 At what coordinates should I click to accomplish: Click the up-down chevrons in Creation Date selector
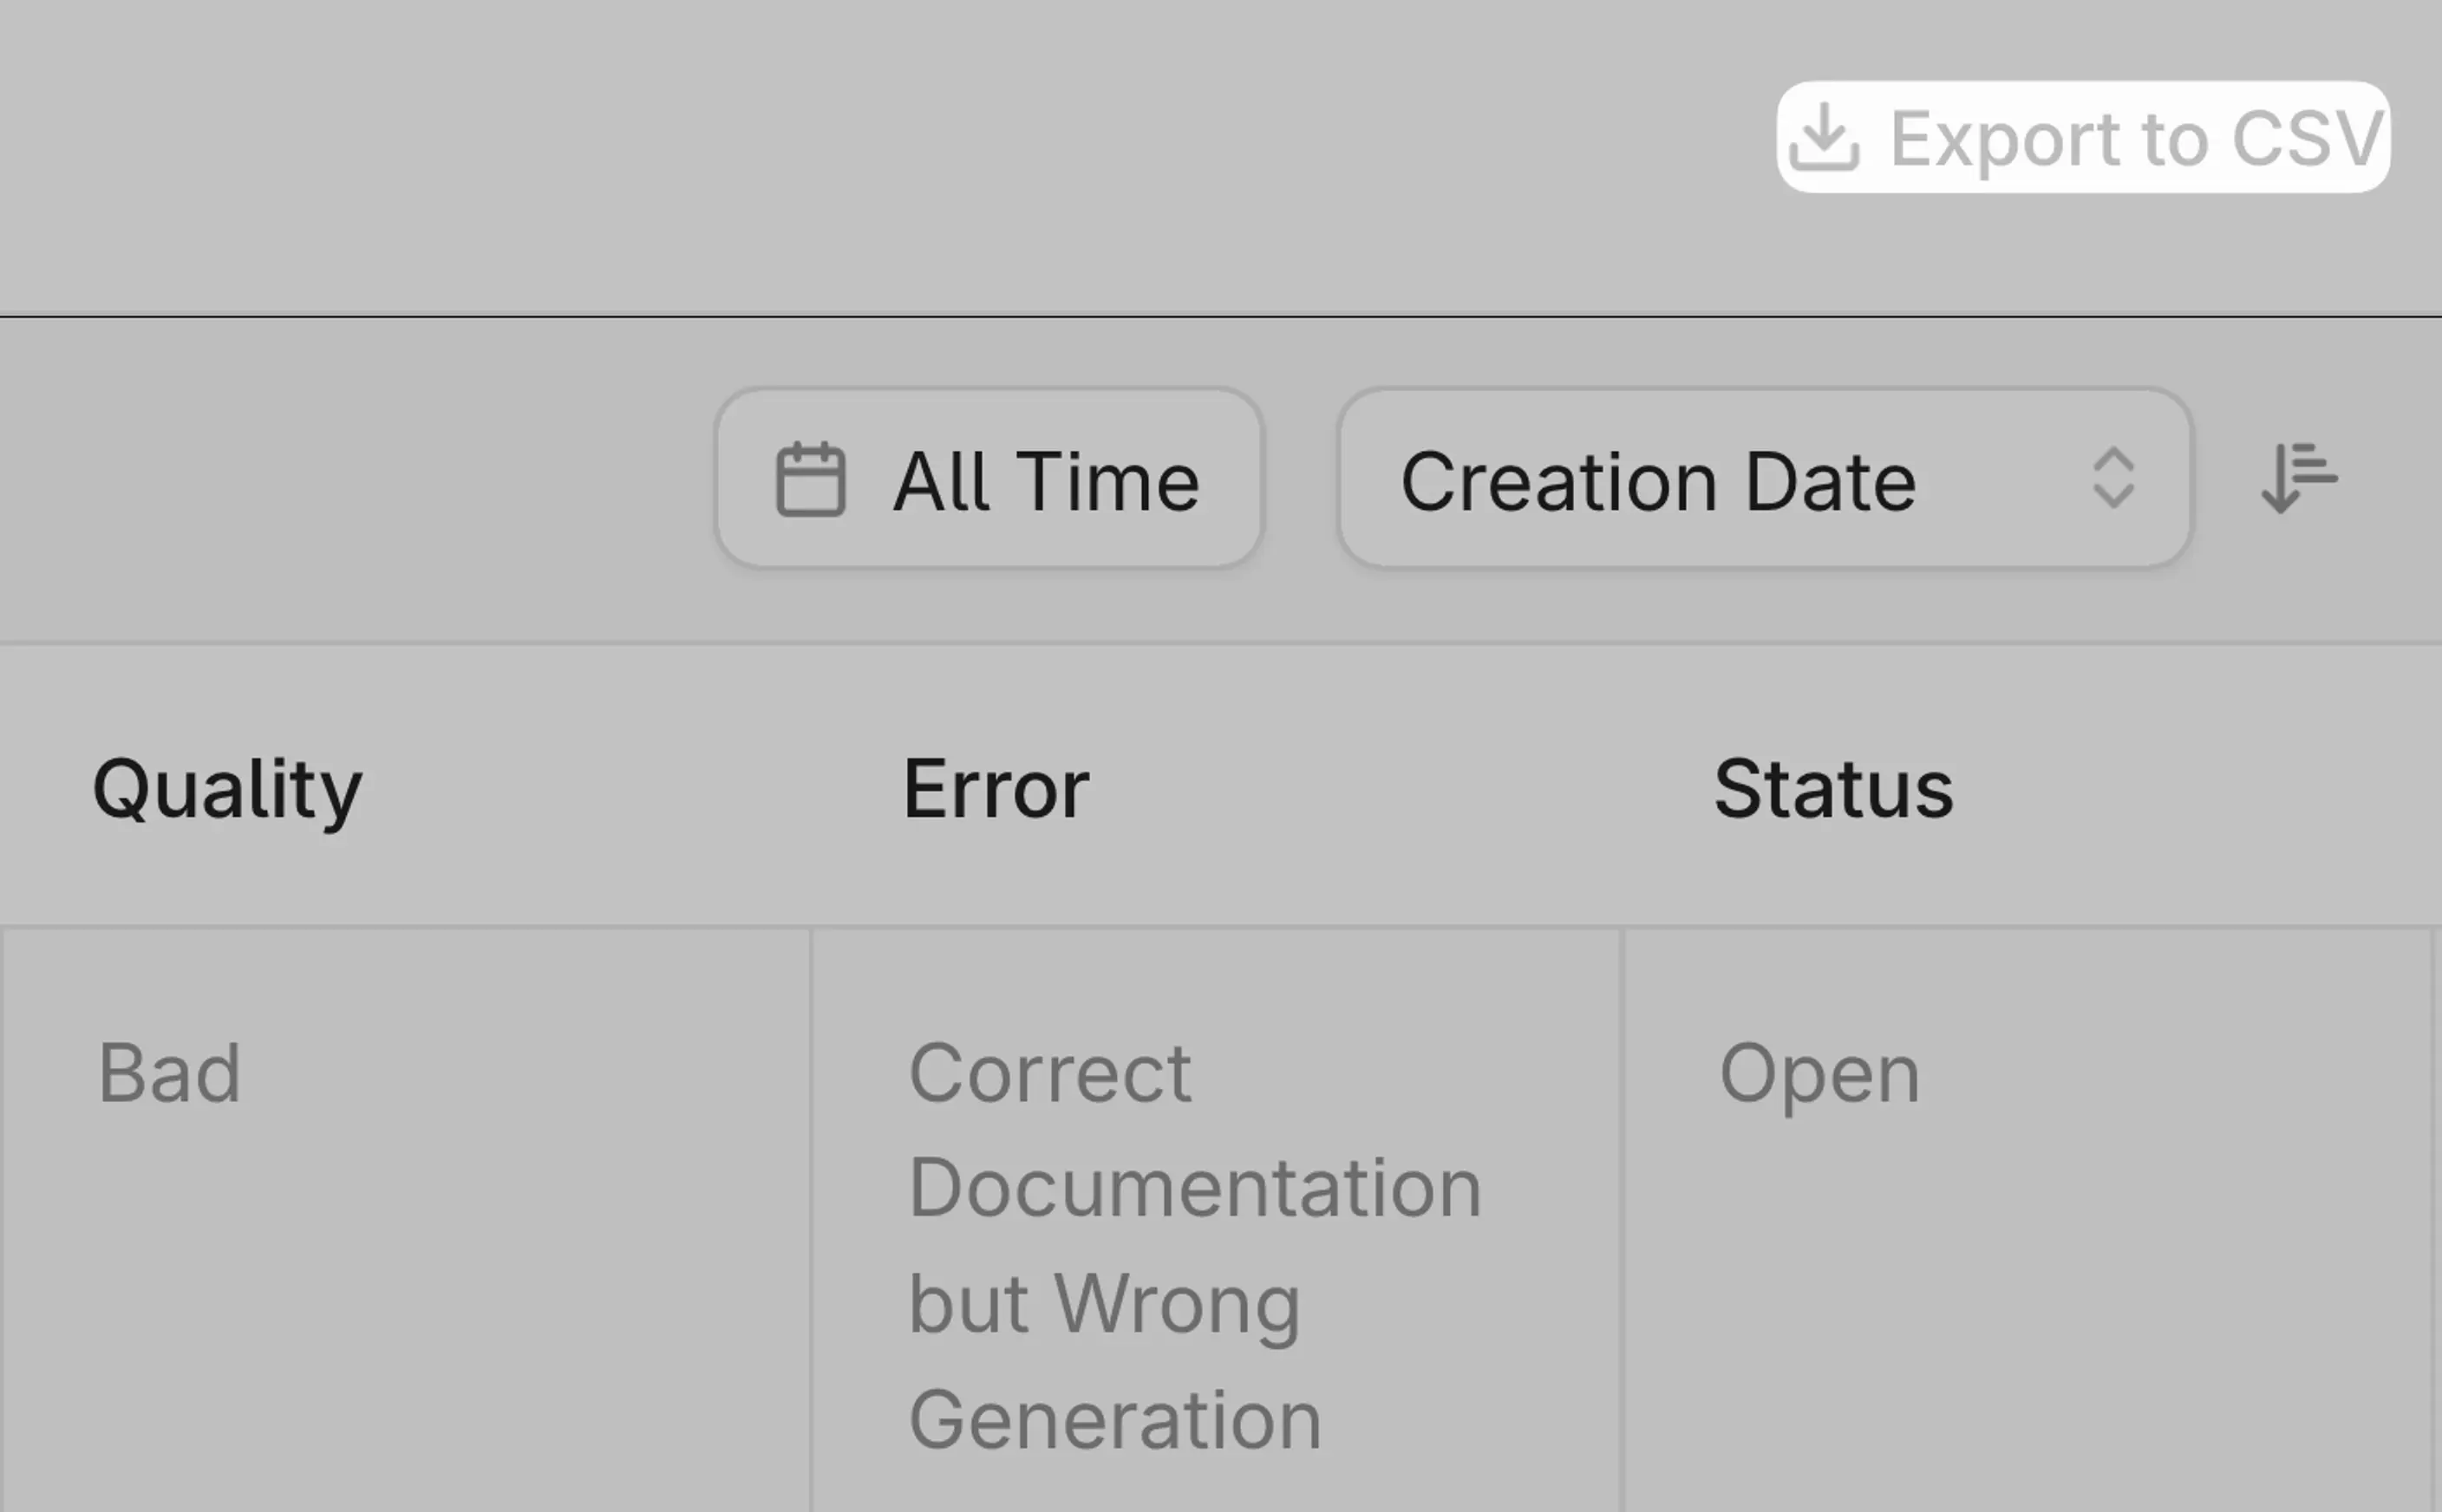[2113, 478]
